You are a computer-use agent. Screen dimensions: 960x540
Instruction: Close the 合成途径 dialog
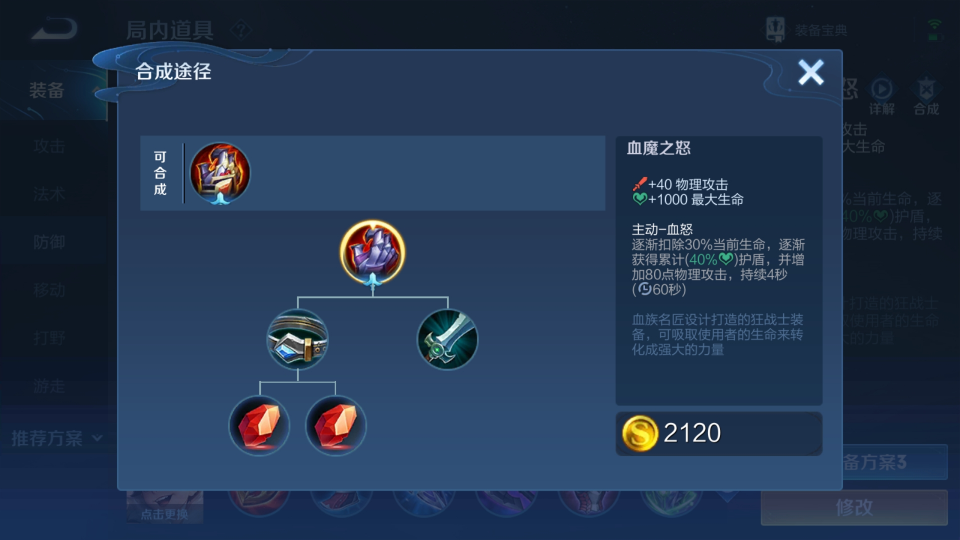(x=811, y=72)
